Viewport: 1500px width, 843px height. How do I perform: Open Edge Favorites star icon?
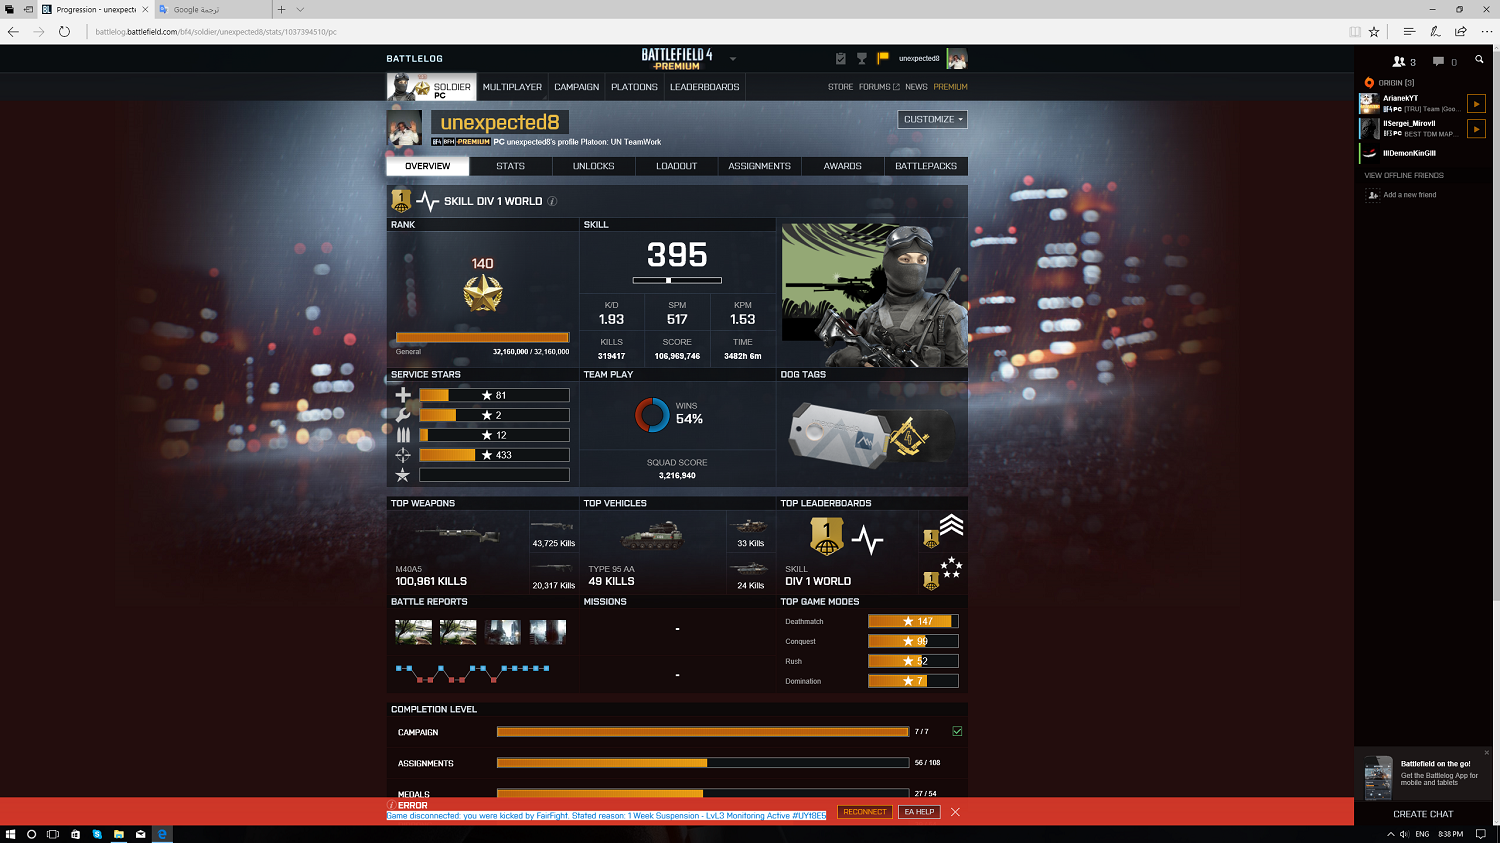click(1374, 32)
